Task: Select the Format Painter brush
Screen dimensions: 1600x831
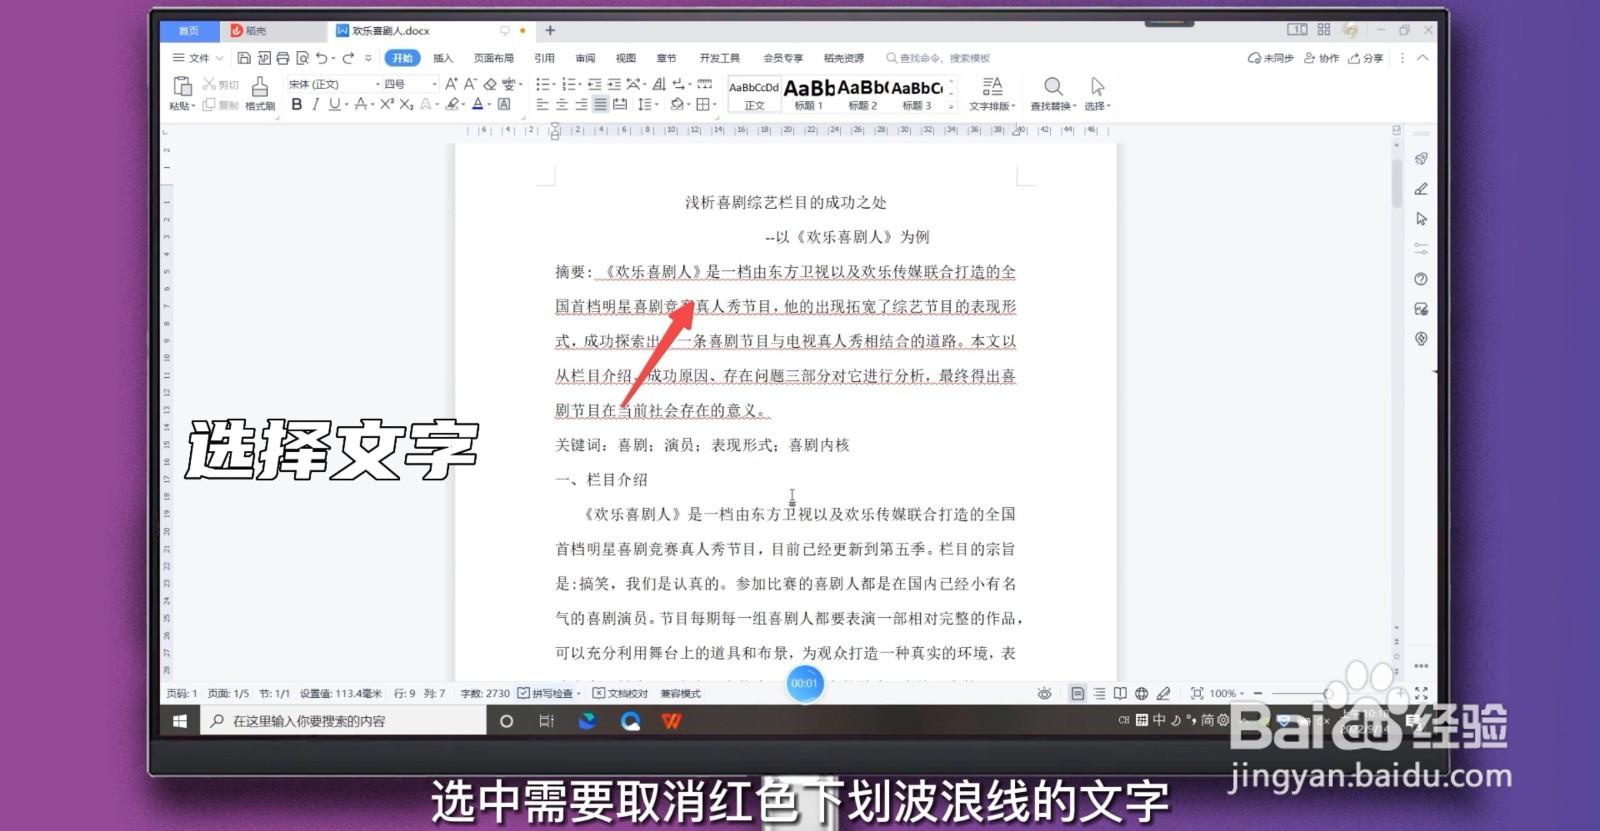Action: pyautogui.click(x=260, y=87)
